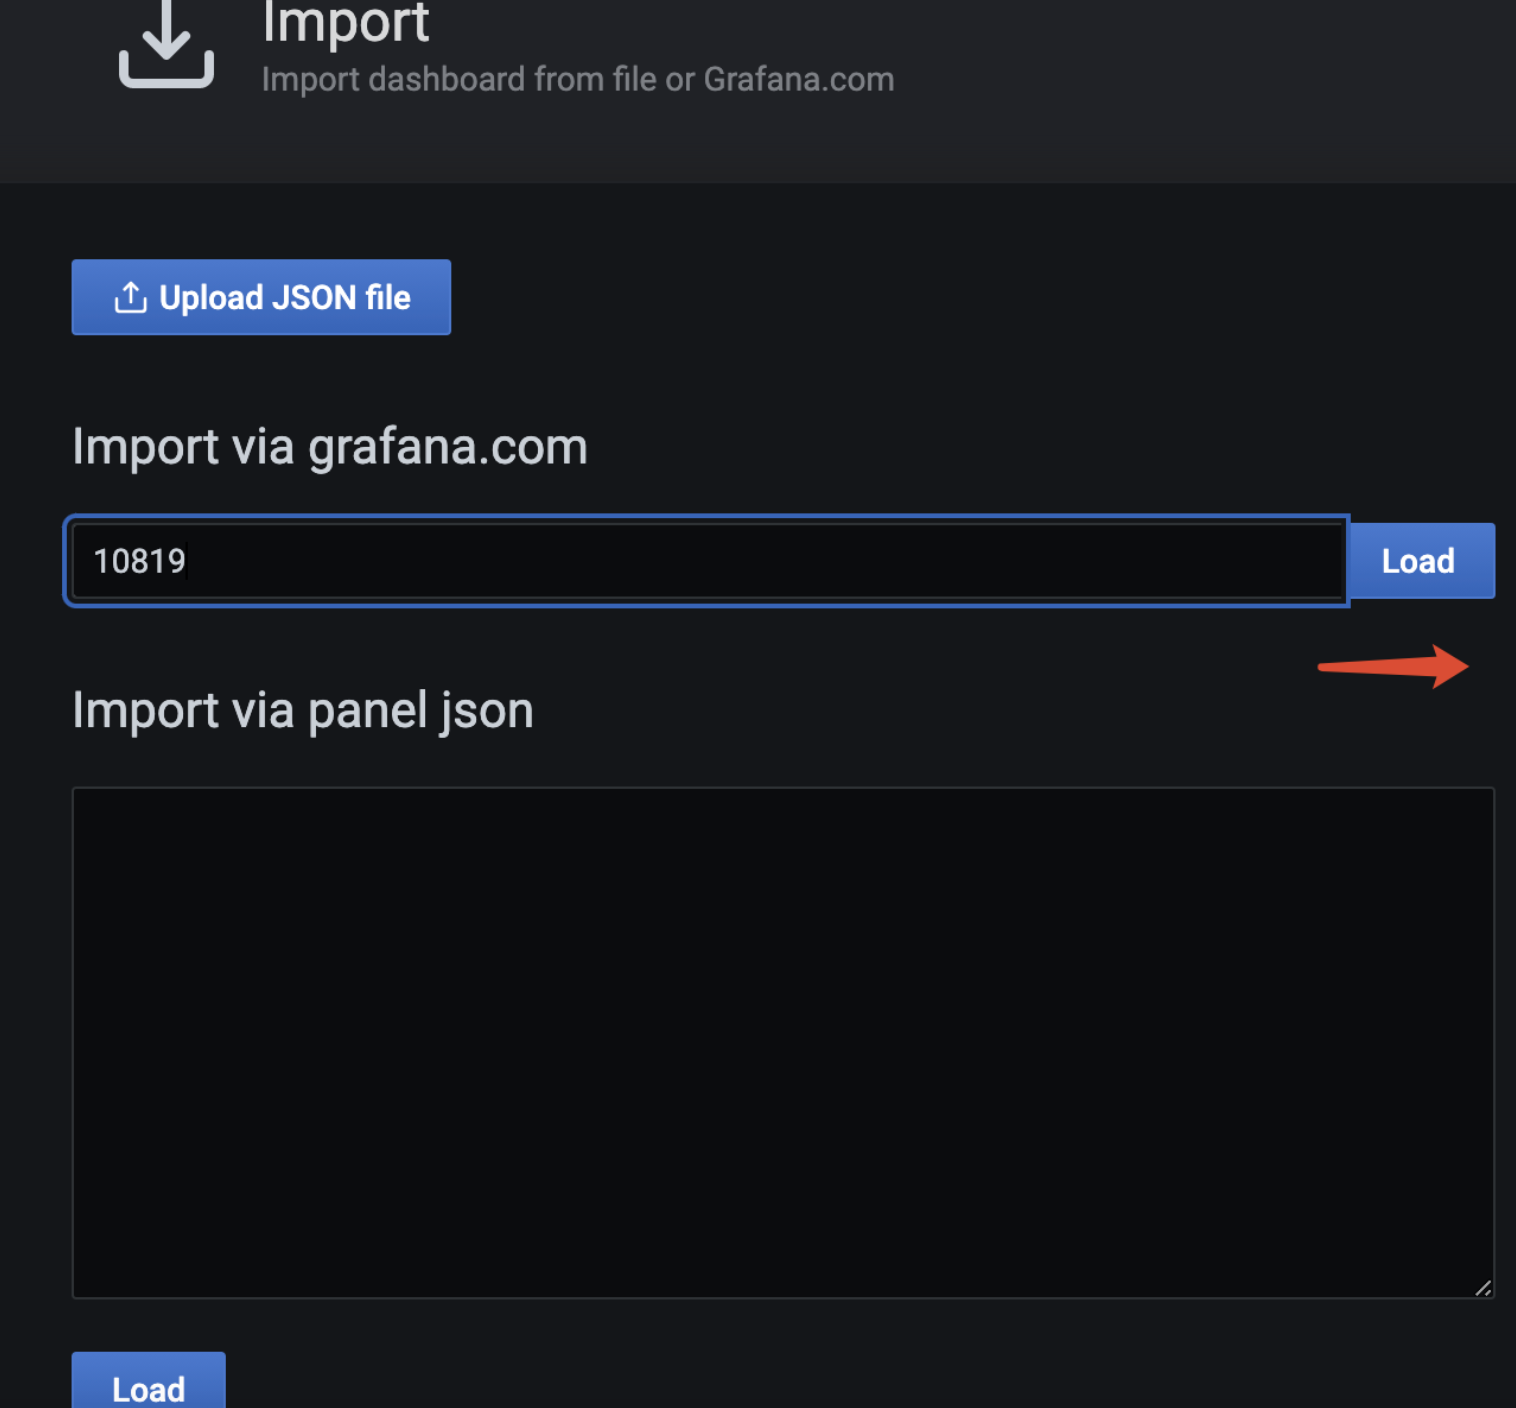Select the 'Import via grafana.com' heading
Image resolution: width=1516 pixels, height=1408 pixels.
(329, 446)
